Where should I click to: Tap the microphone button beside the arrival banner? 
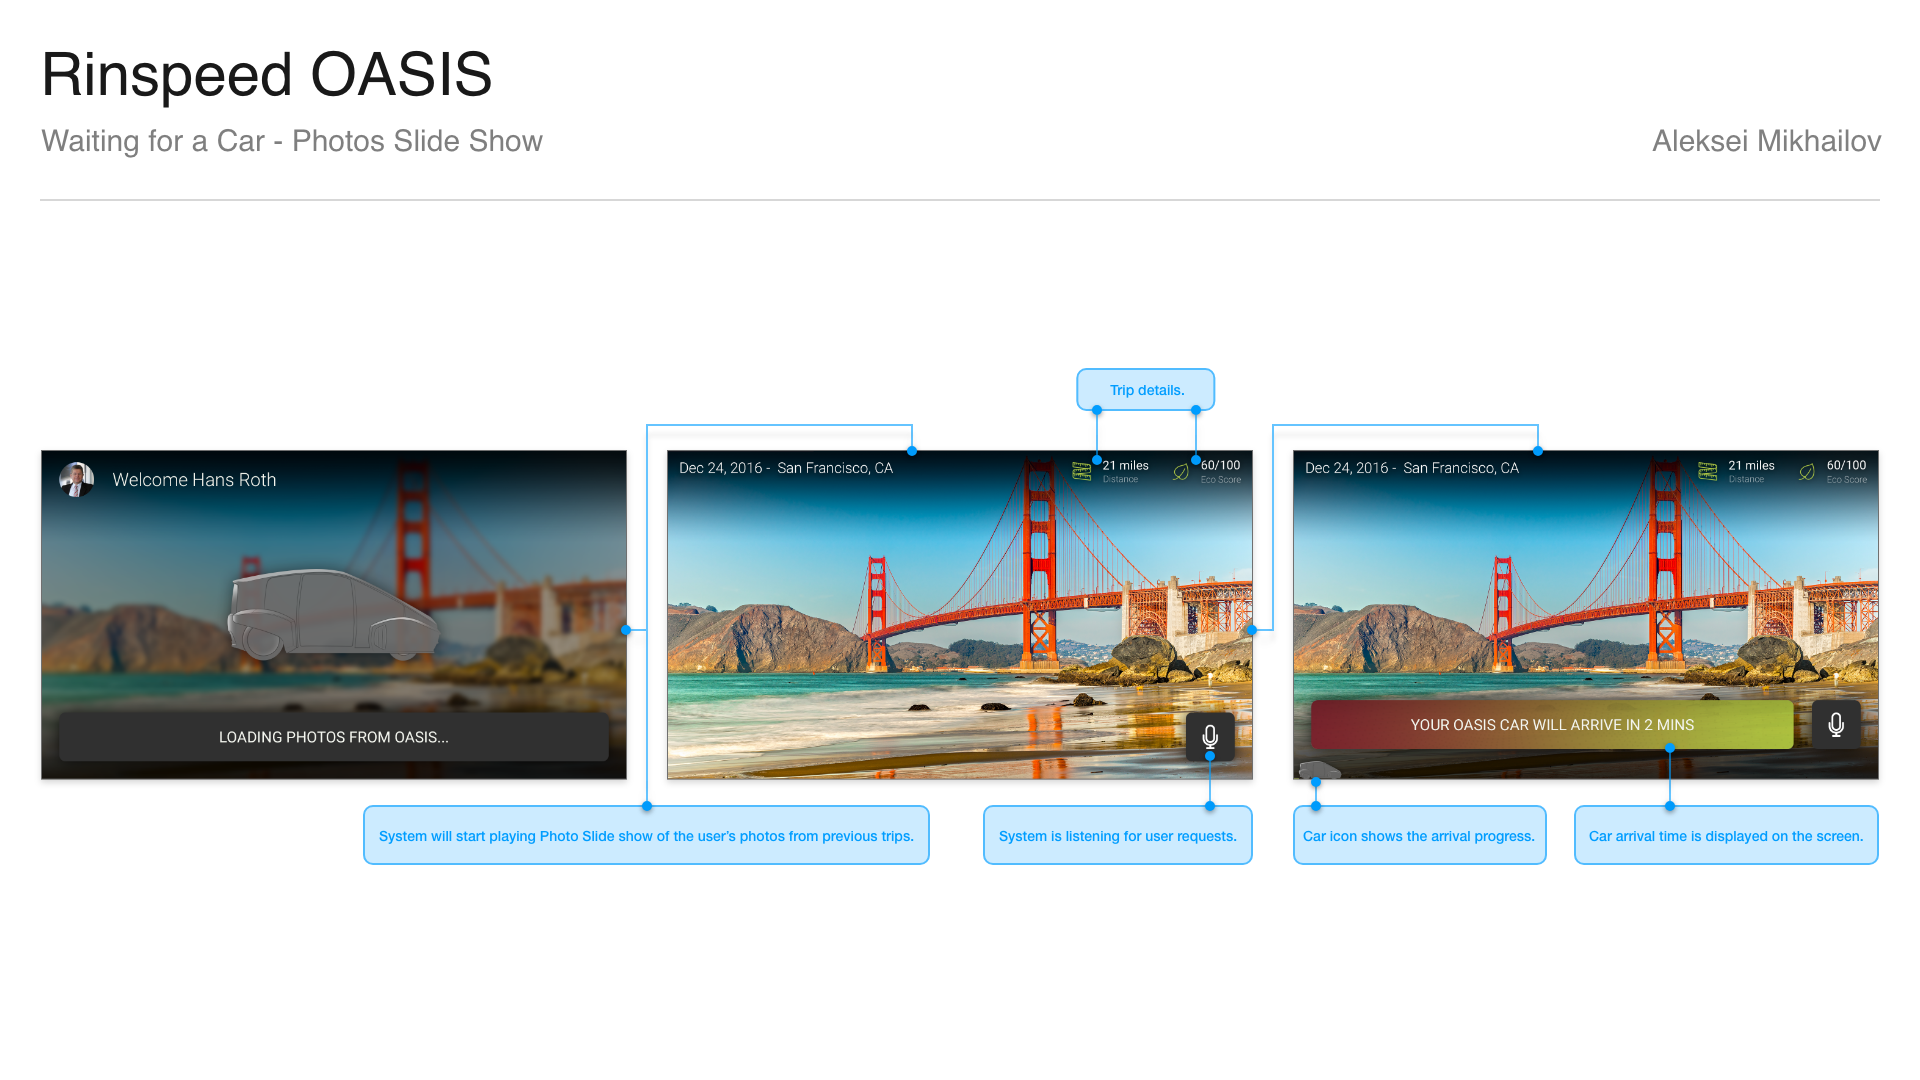coord(1836,725)
